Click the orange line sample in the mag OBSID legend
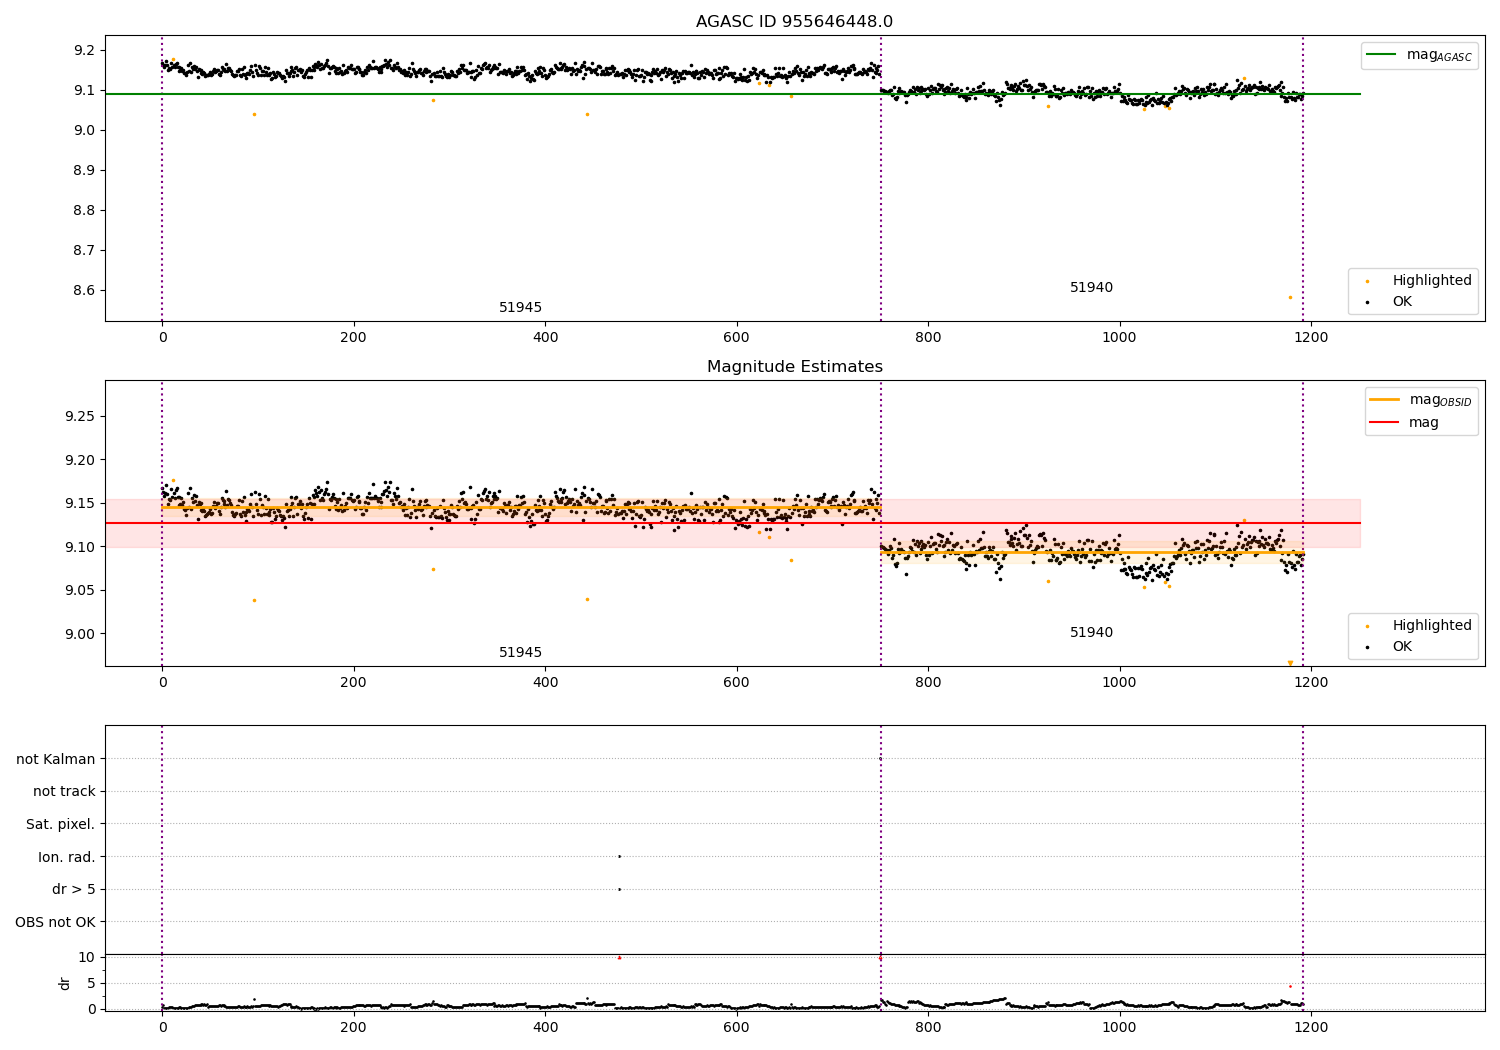1500x1050 pixels. [1384, 400]
